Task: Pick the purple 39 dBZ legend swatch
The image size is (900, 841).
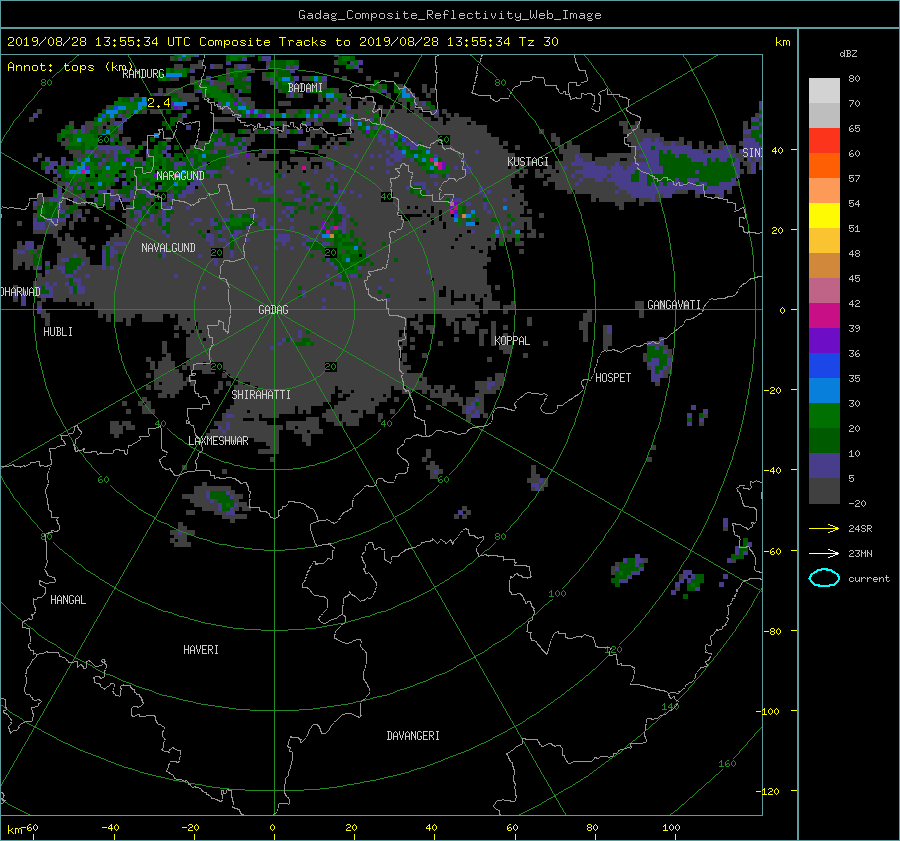Action: pos(824,340)
